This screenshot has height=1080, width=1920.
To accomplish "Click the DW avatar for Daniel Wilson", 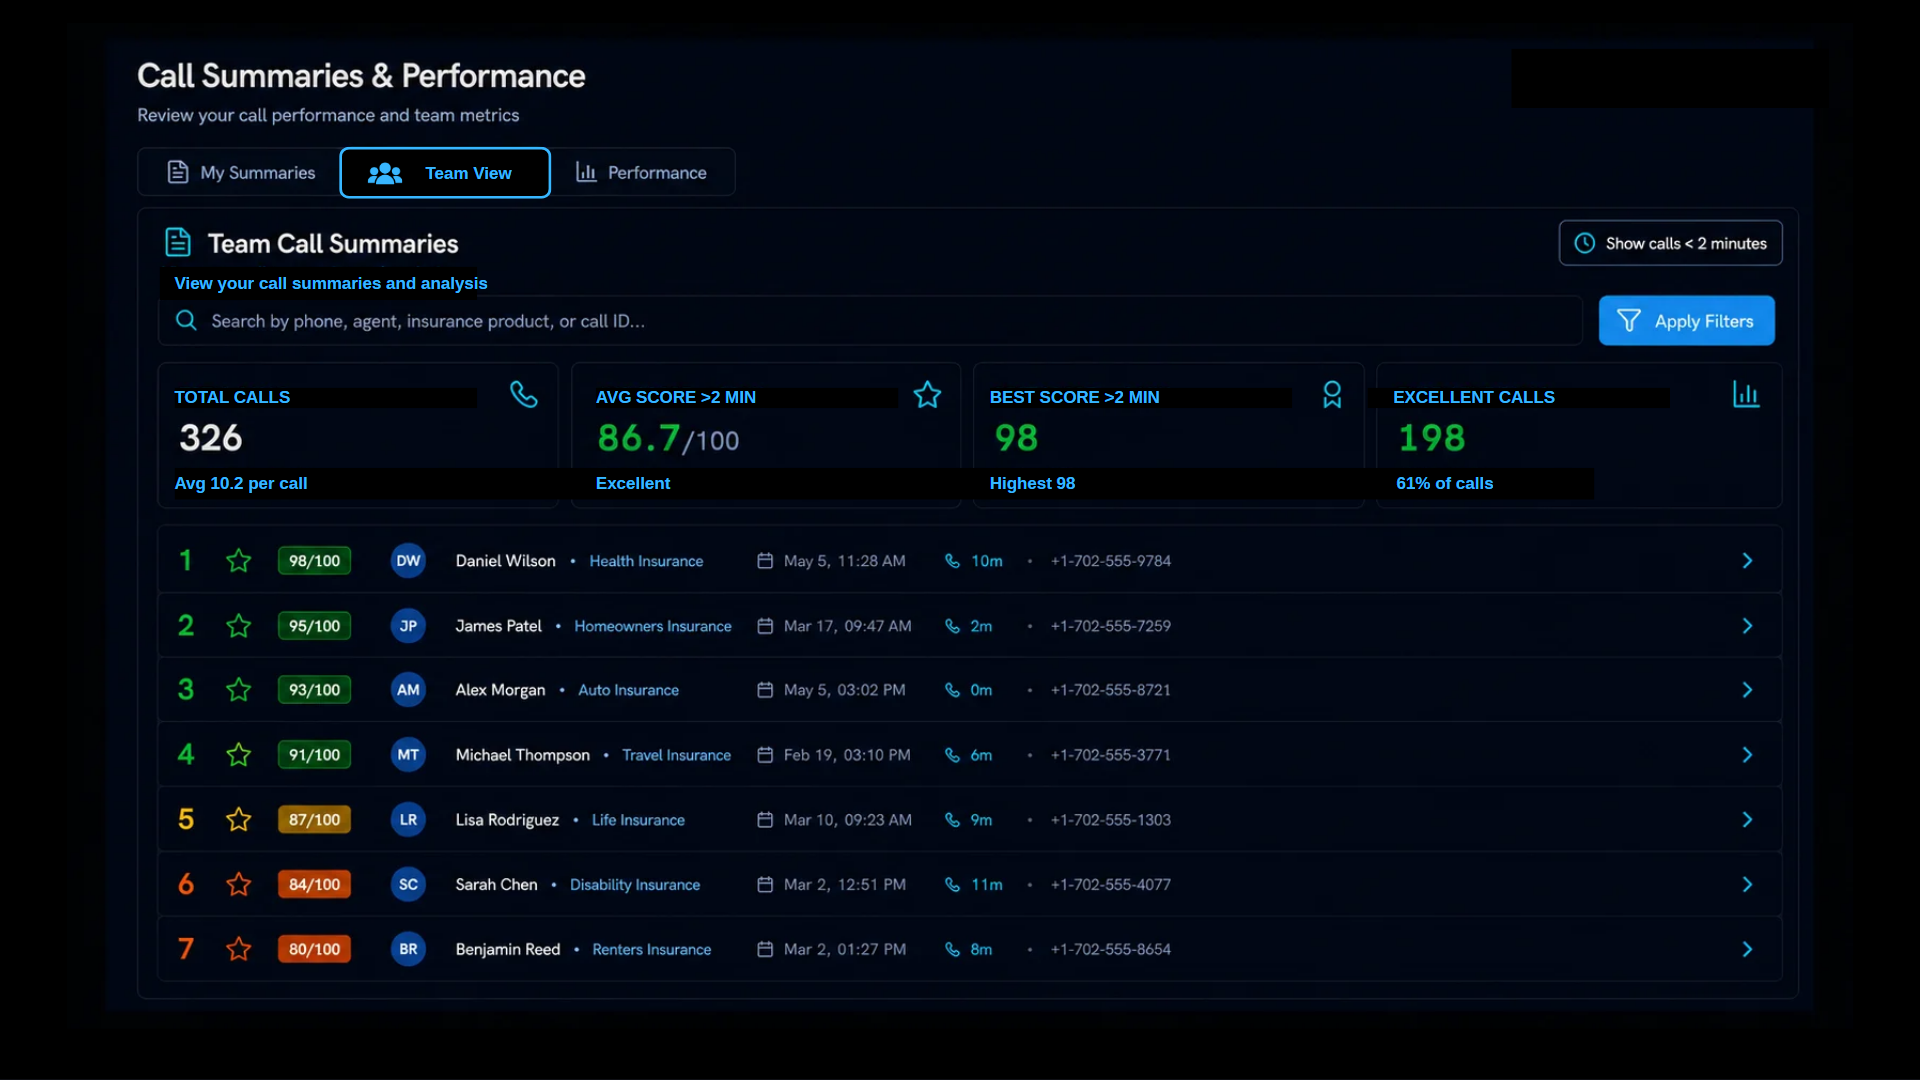I will 408,561.
